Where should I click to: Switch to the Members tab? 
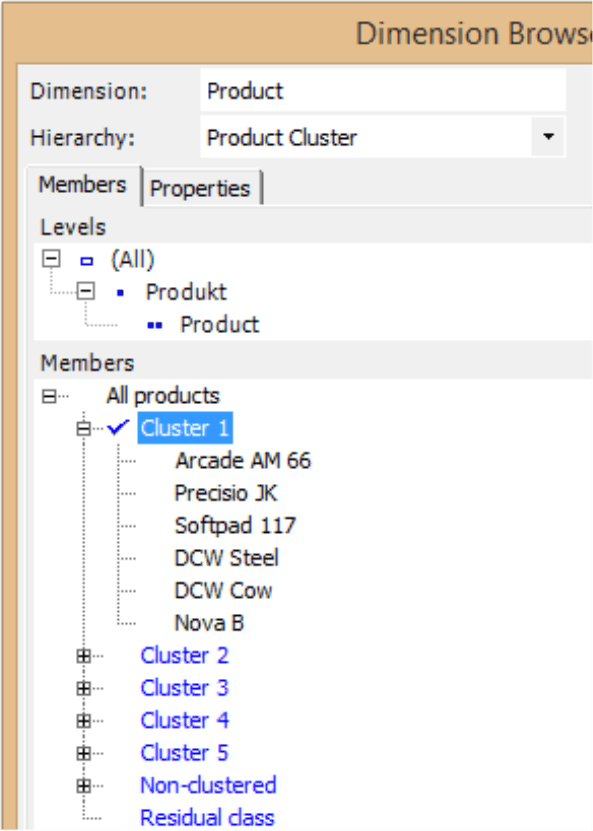click(83, 185)
